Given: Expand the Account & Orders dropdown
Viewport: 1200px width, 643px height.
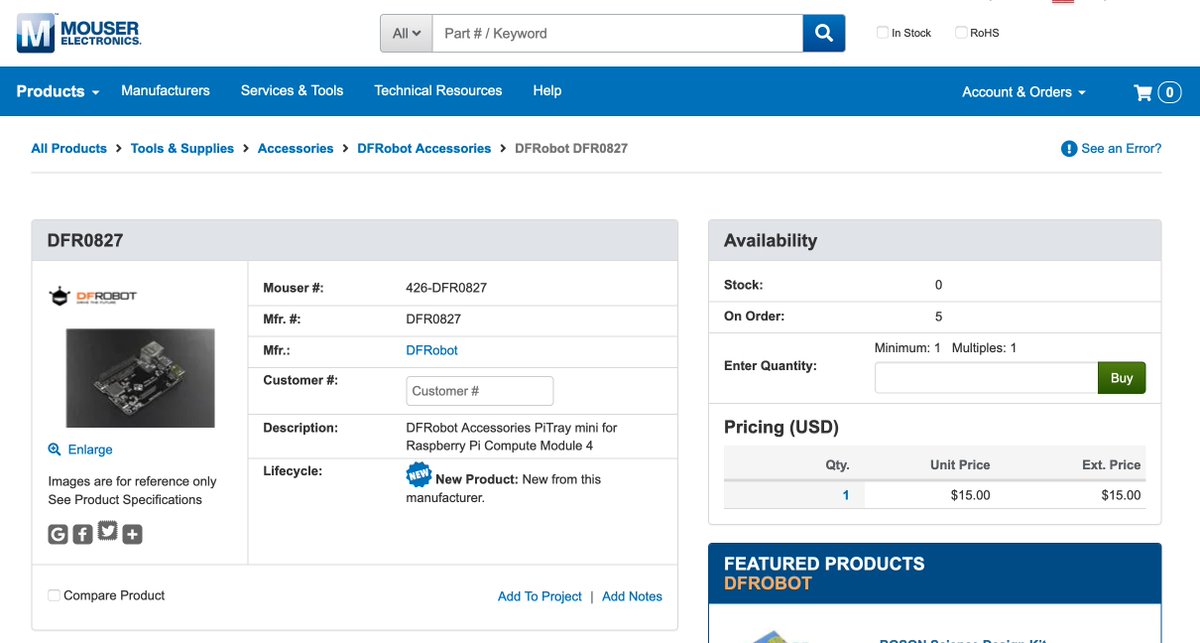Looking at the screenshot, I should [1024, 92].
